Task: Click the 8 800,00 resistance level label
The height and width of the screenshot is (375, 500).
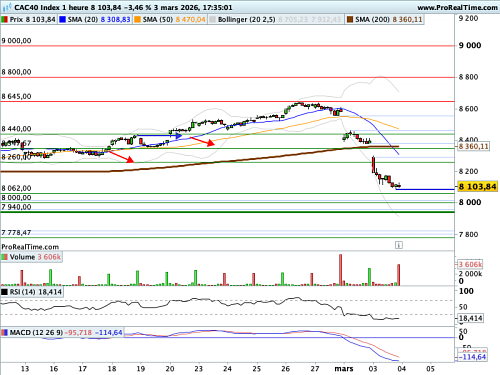Action: (x=16, y=72)
